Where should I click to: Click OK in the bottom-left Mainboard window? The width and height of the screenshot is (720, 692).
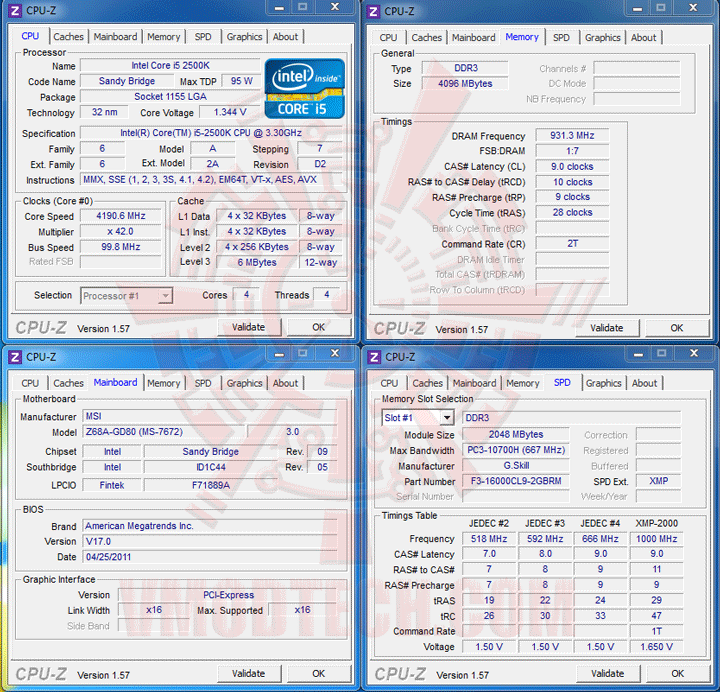pyautogui.click(x=319, y=674)
